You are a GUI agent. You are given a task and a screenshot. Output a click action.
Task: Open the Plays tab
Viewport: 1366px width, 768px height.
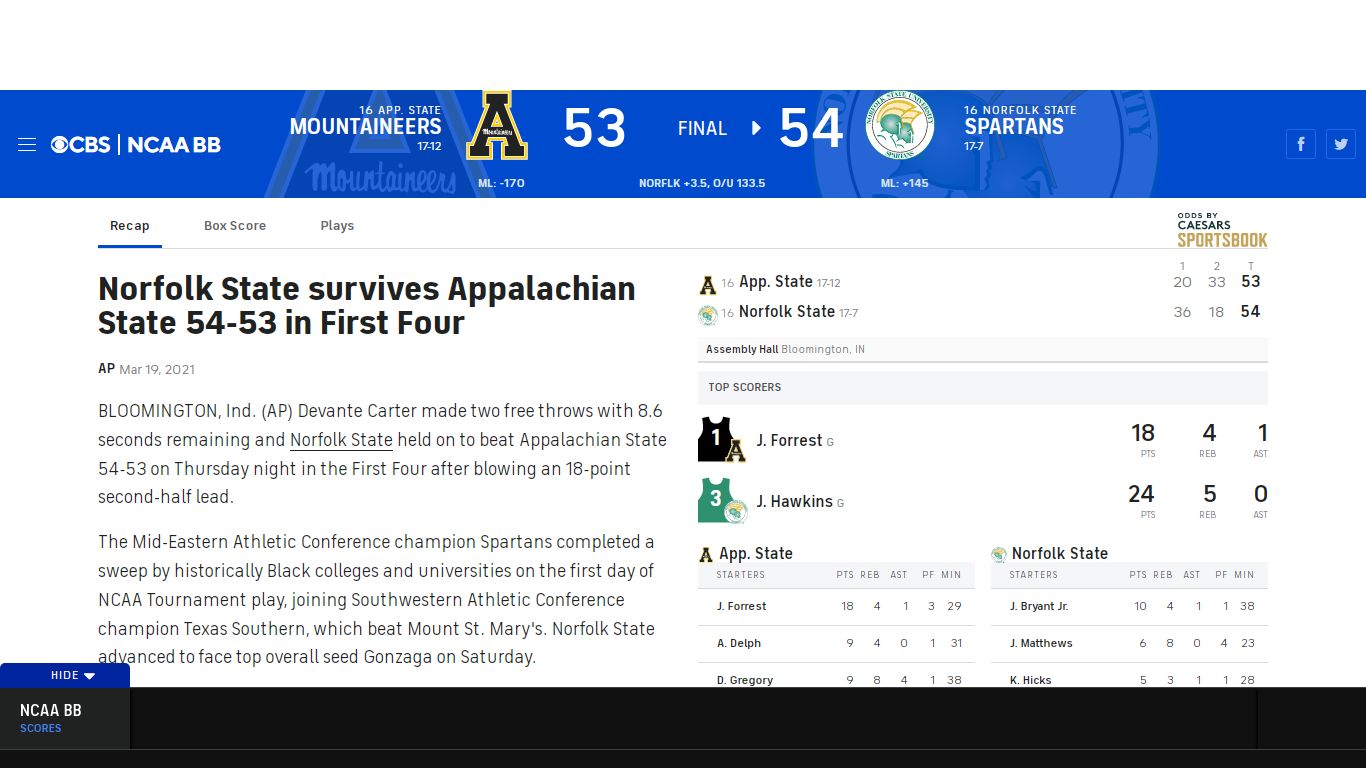(337, 226)
